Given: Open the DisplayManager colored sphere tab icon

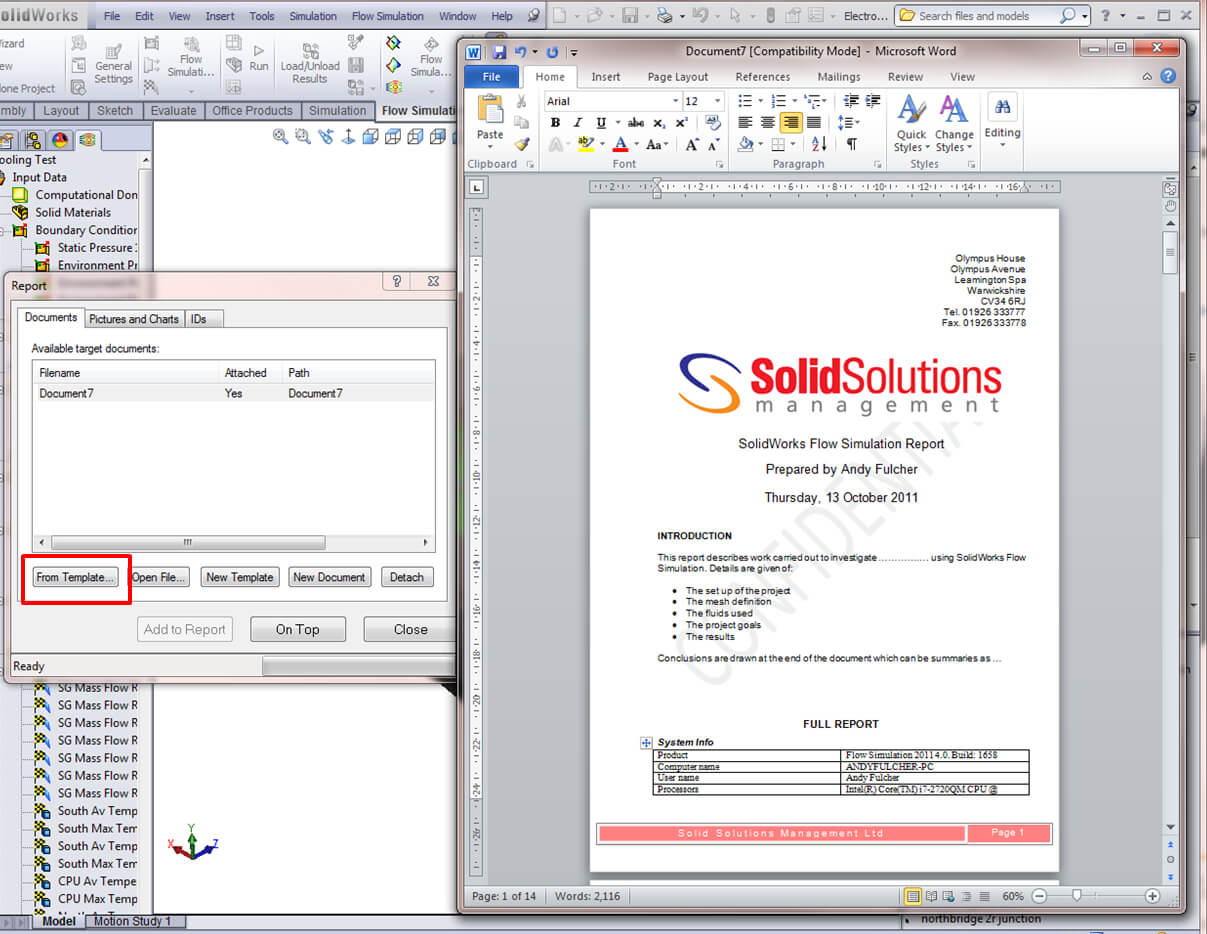Looking at the screenshot, I should 60,141.
